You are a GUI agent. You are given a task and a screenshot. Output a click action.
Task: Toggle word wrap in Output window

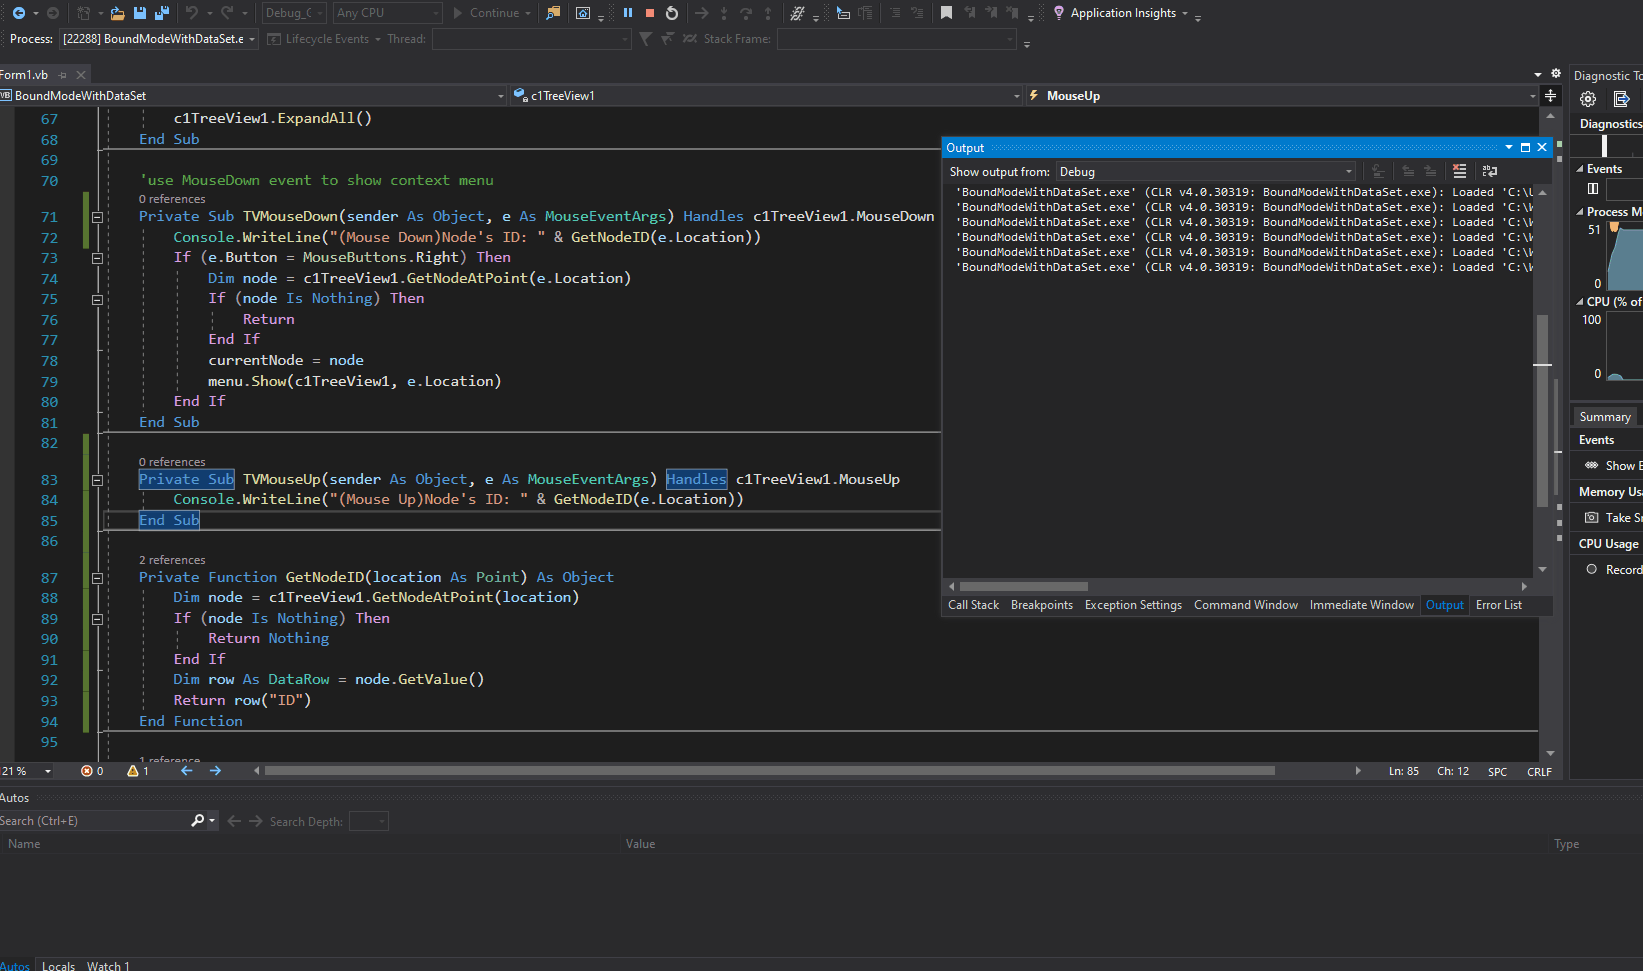pyautogui.click(x=1490, y=172)
